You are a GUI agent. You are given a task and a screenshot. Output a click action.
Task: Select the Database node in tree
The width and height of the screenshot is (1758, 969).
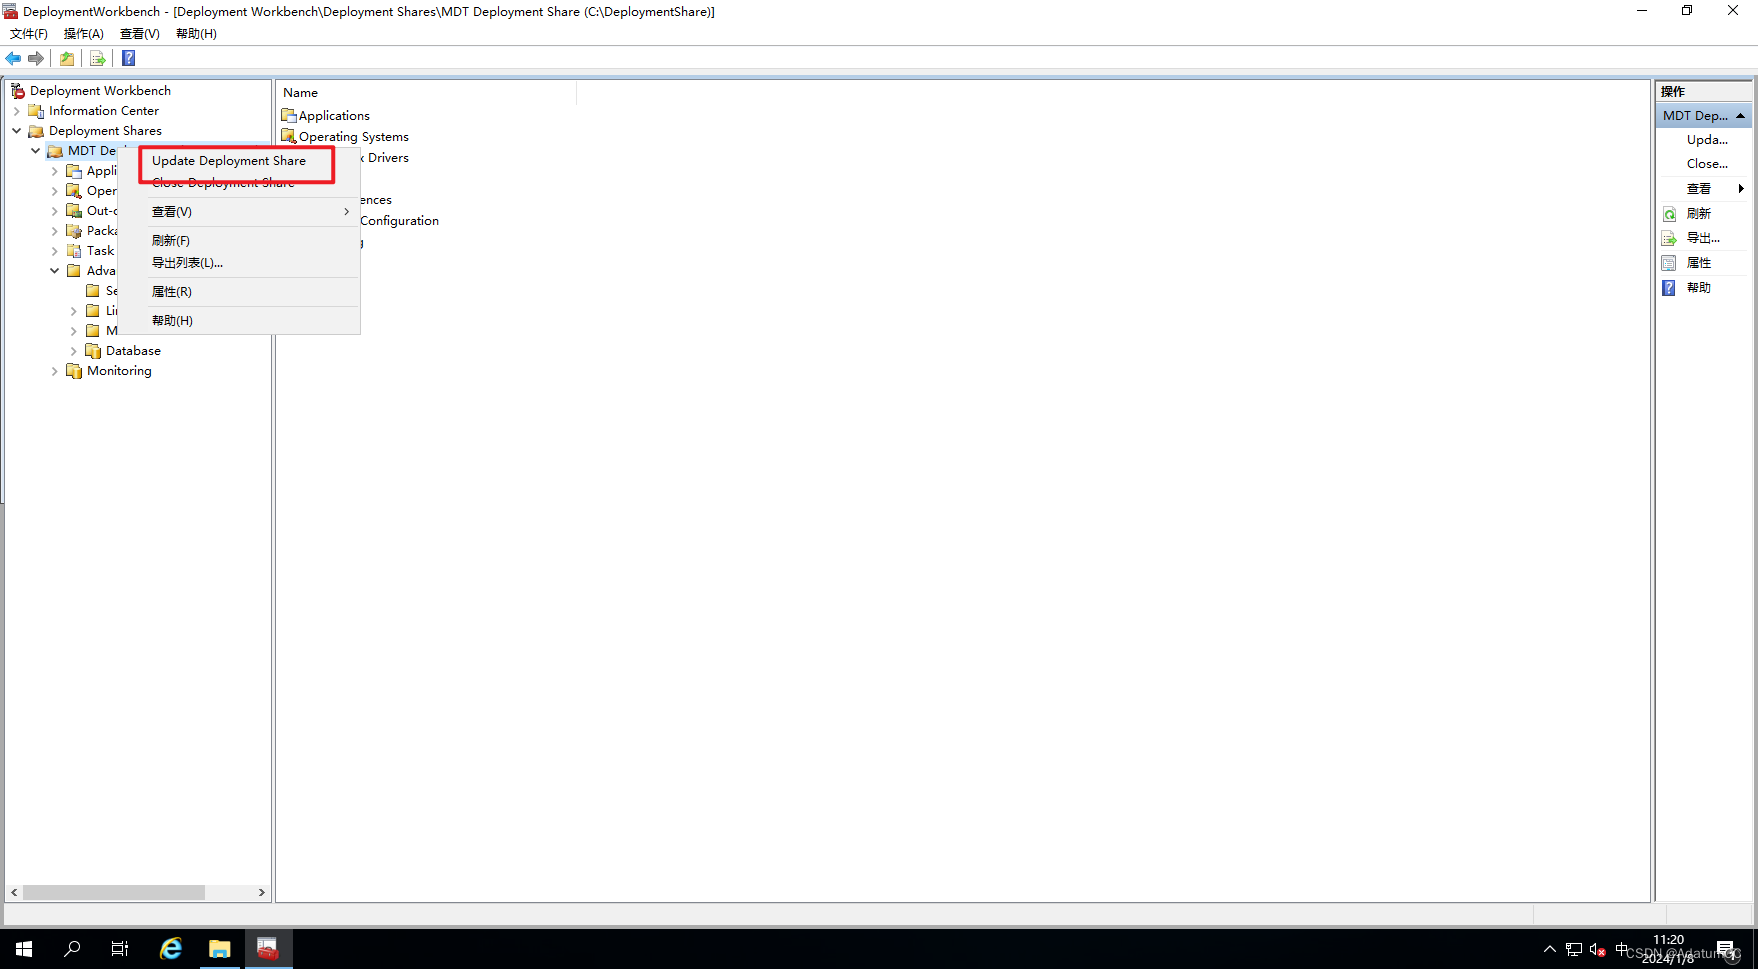point(133,351)
